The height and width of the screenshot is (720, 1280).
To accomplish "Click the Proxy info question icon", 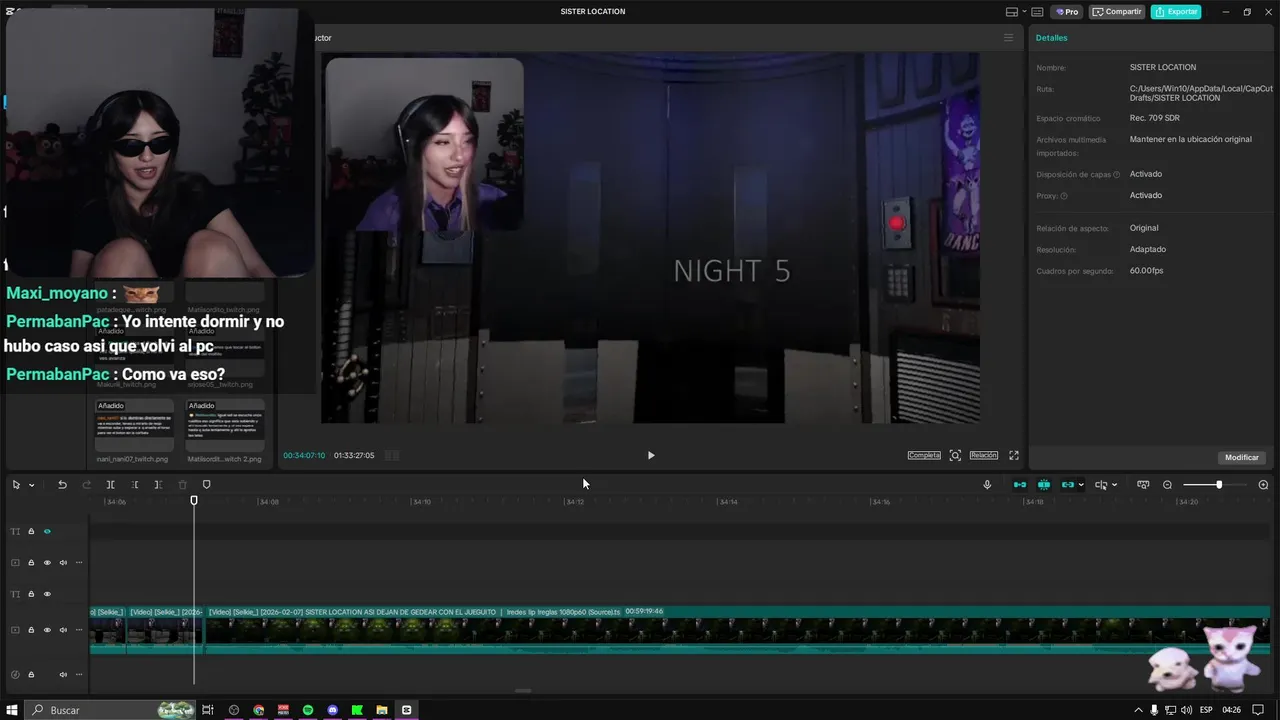I will point(1064,196).
